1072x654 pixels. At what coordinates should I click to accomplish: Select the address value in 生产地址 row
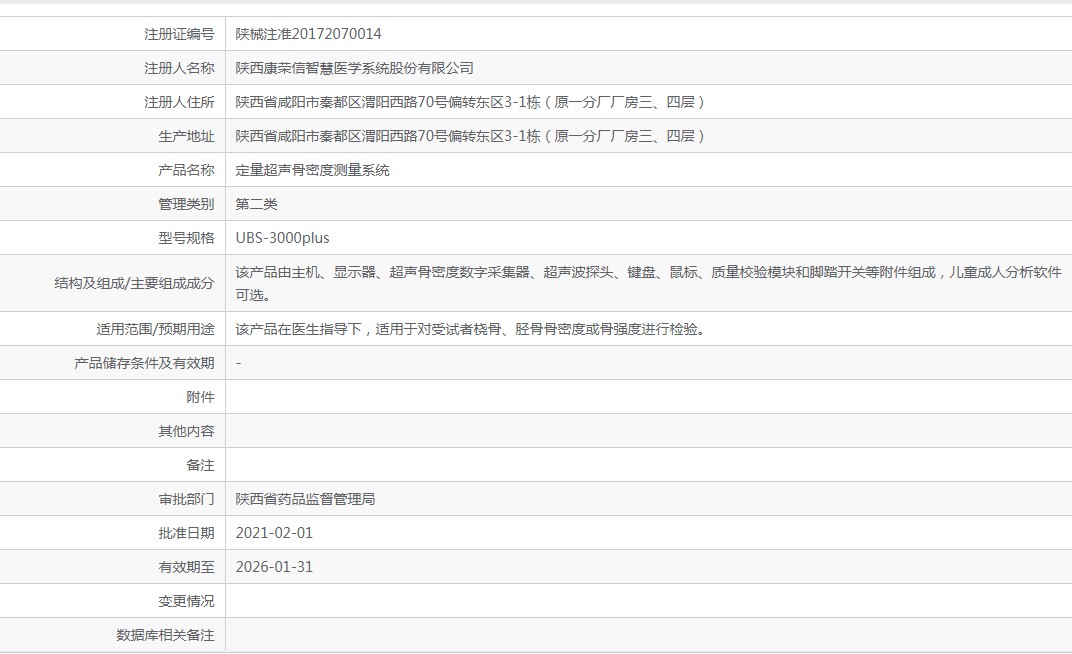point(470,136)
